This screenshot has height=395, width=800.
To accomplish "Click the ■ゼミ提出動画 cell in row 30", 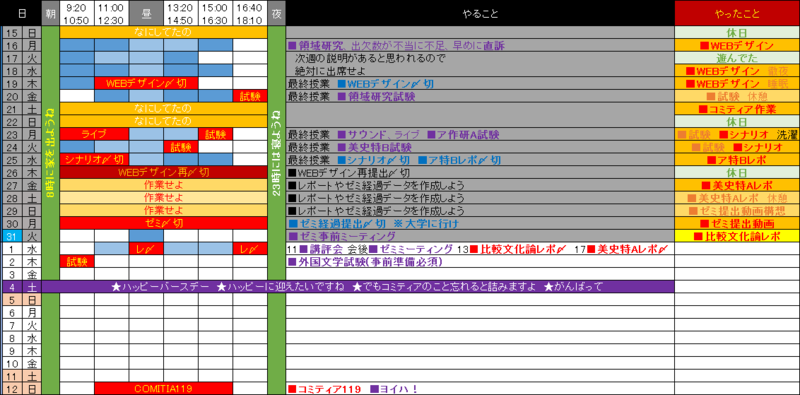I will pyautogui.click(x=737, y=223).
